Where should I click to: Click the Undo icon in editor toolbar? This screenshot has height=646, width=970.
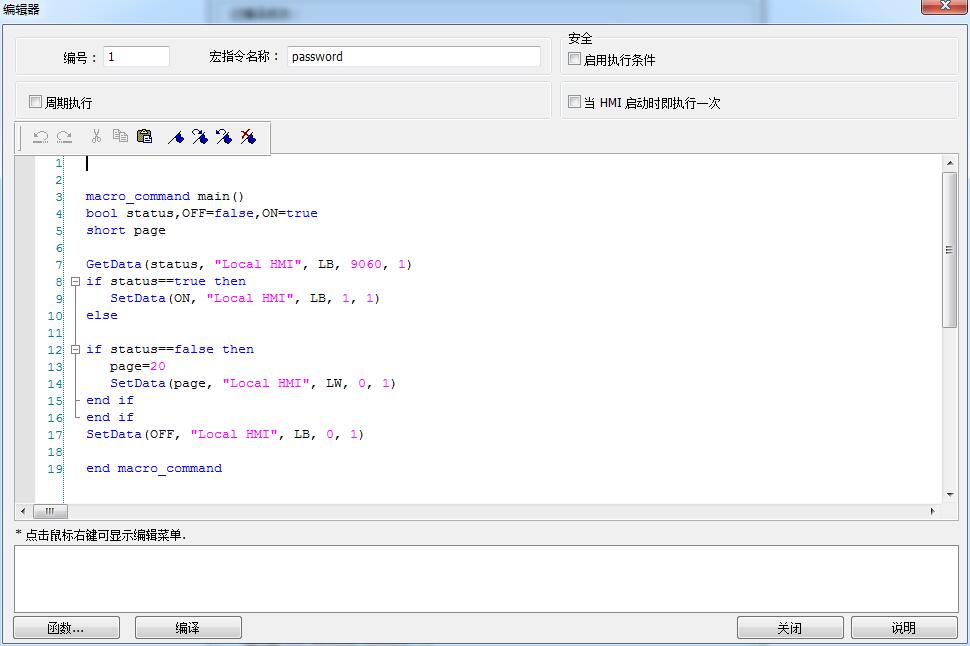pyautogui.click(x=41, y=137)
